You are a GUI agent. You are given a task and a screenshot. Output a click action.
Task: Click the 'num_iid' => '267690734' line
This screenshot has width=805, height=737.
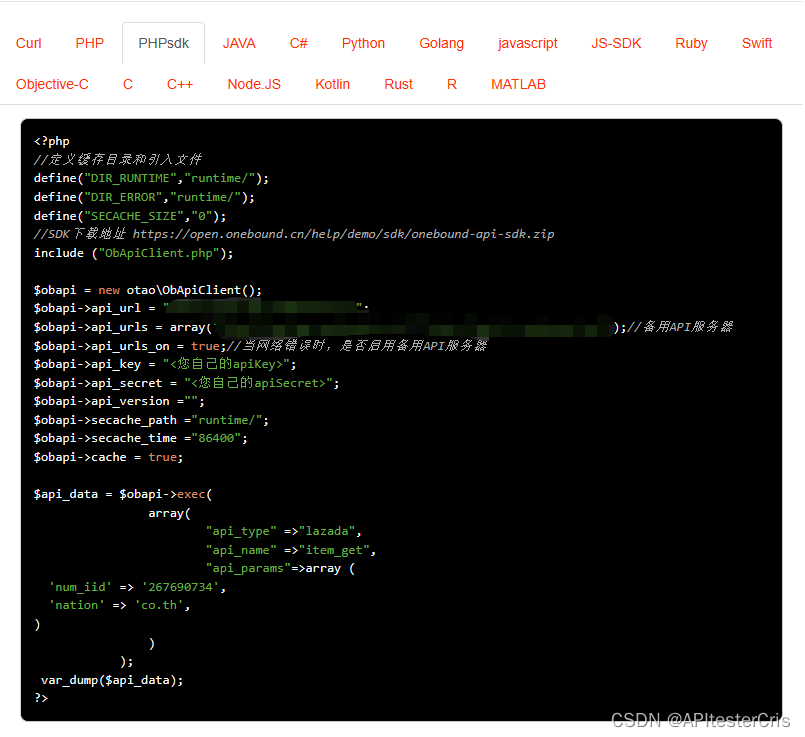pyautogui.click(x=137, y=587)
